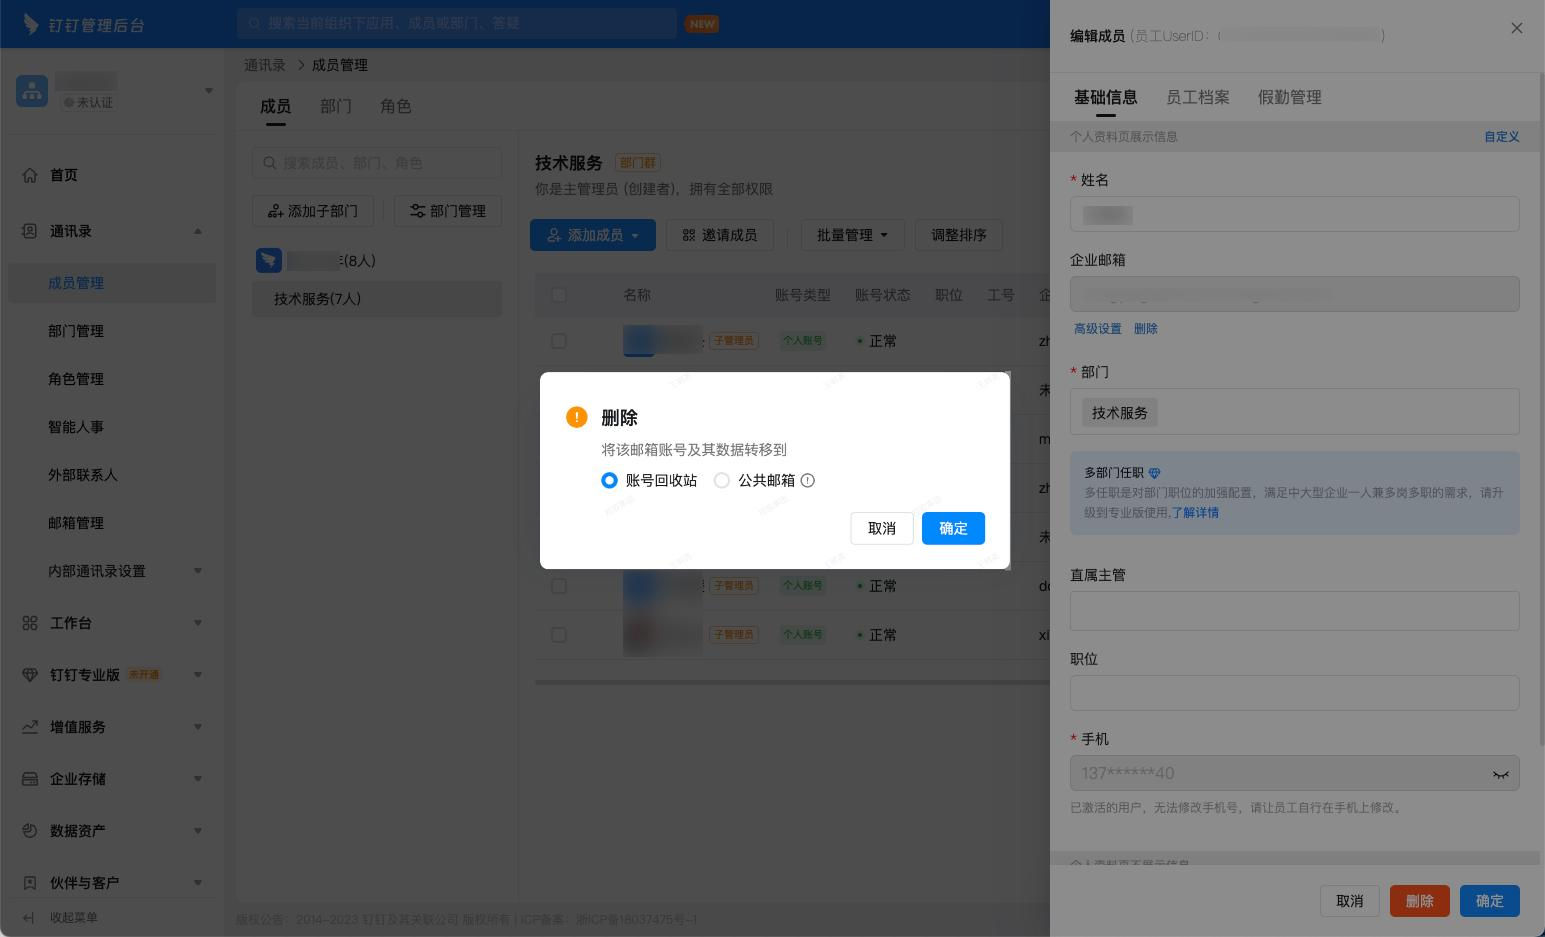Click the 工作台 workbench icon
Viewport: 1545px width, 937px height.
pyautogui.click(x=30, y=623)
